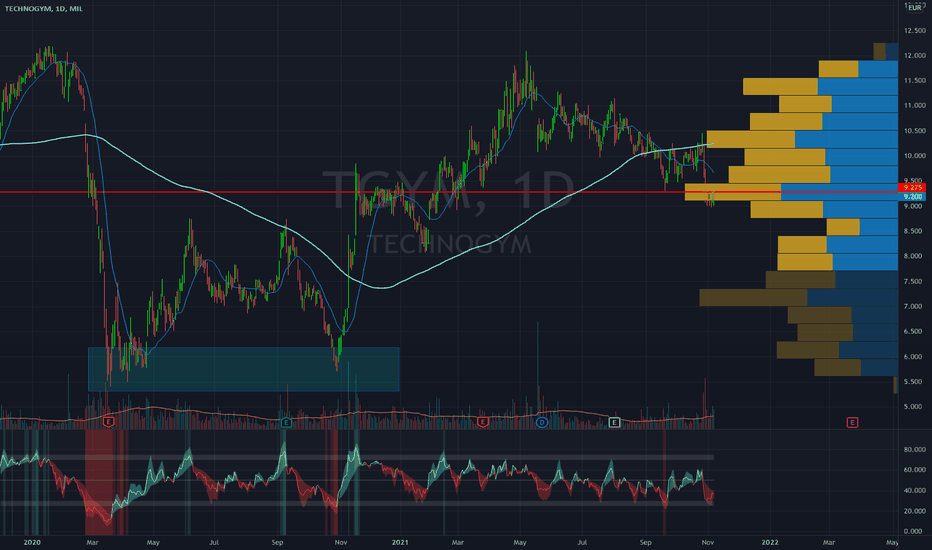Click the 8.500 price axis label
The height and width of the screenshot is (550, 932).
pyautogui.click(x=914, y=231)
